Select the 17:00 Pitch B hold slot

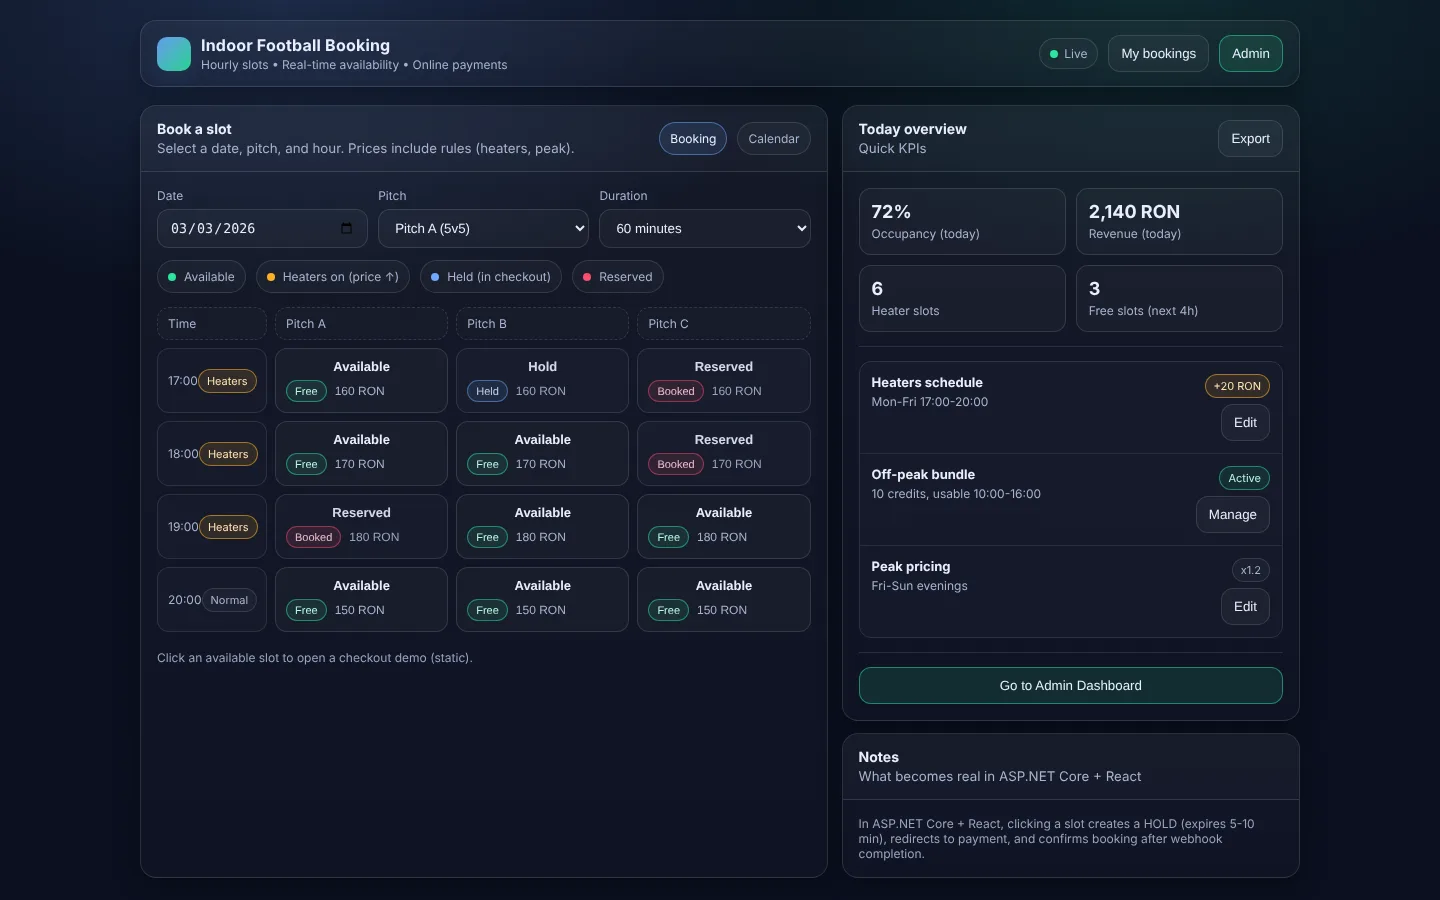[x=542, y=381]
